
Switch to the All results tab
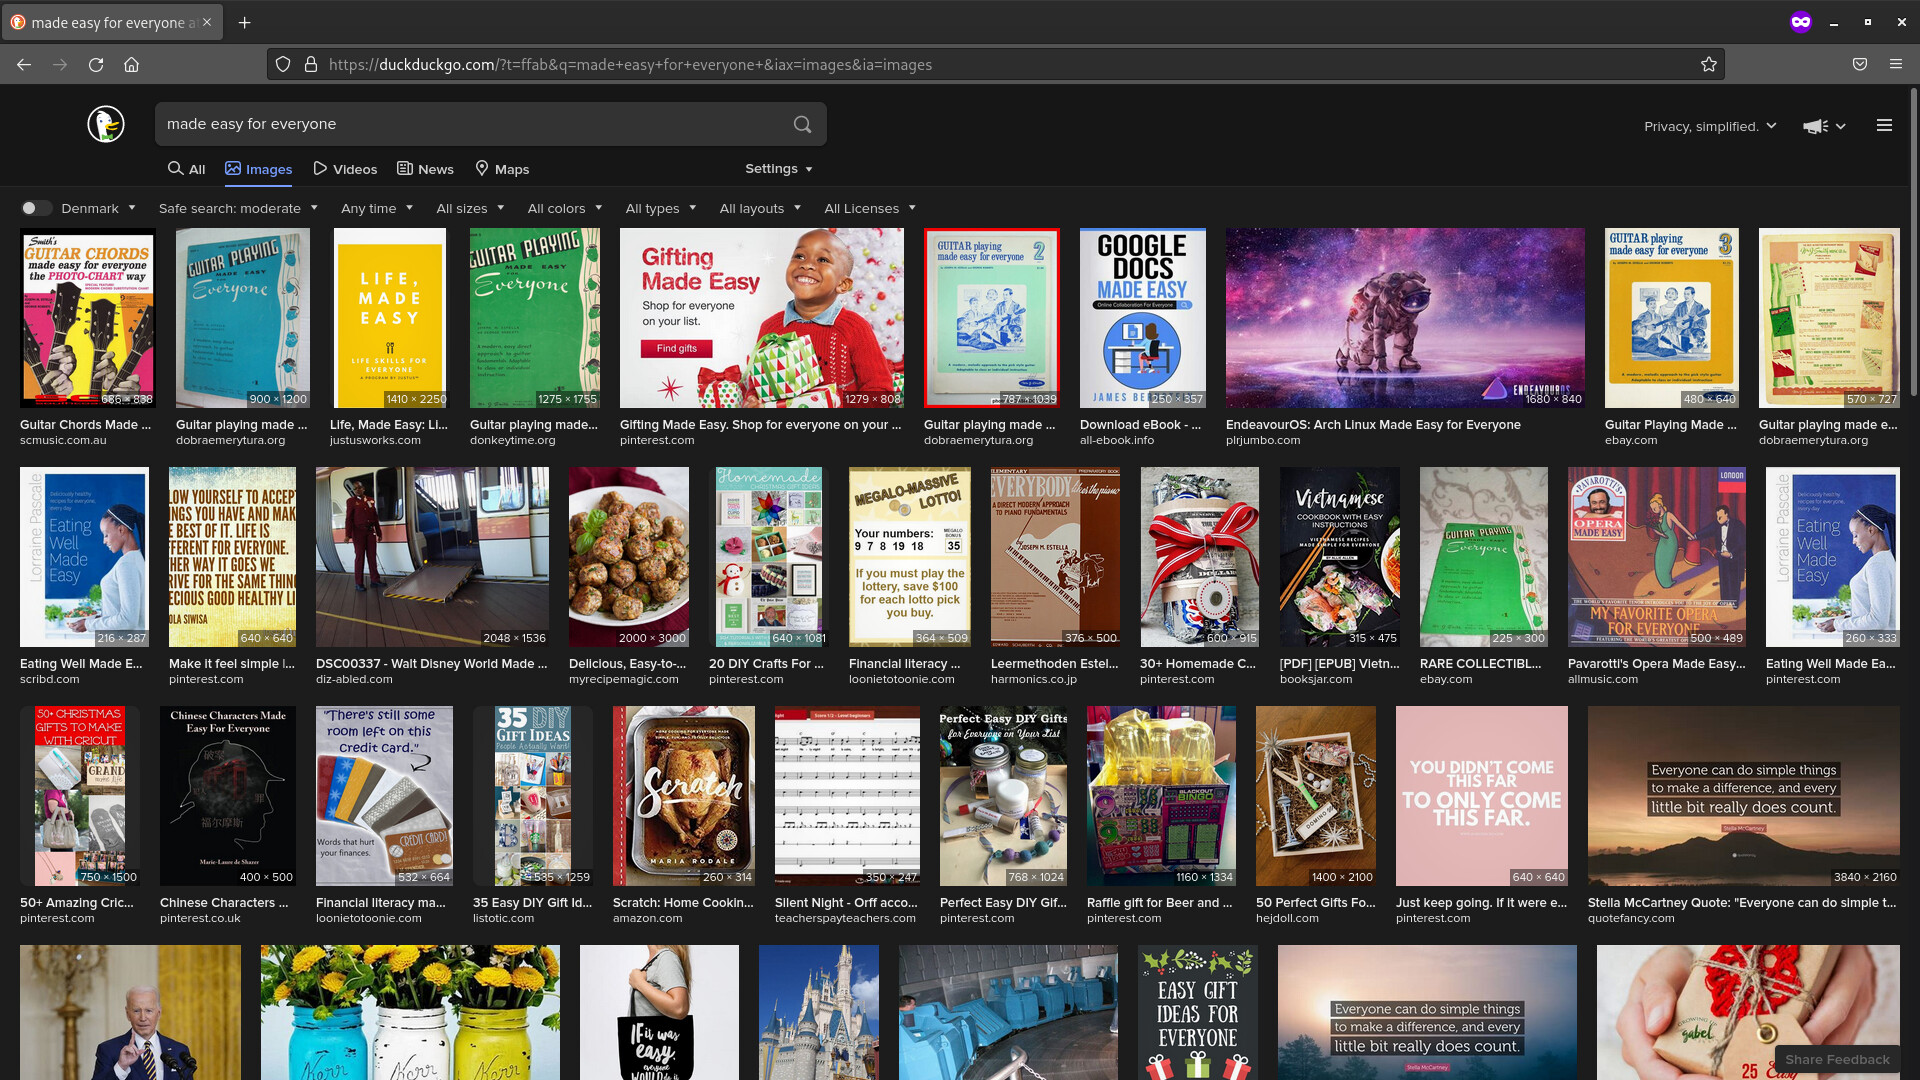[187, 169]
